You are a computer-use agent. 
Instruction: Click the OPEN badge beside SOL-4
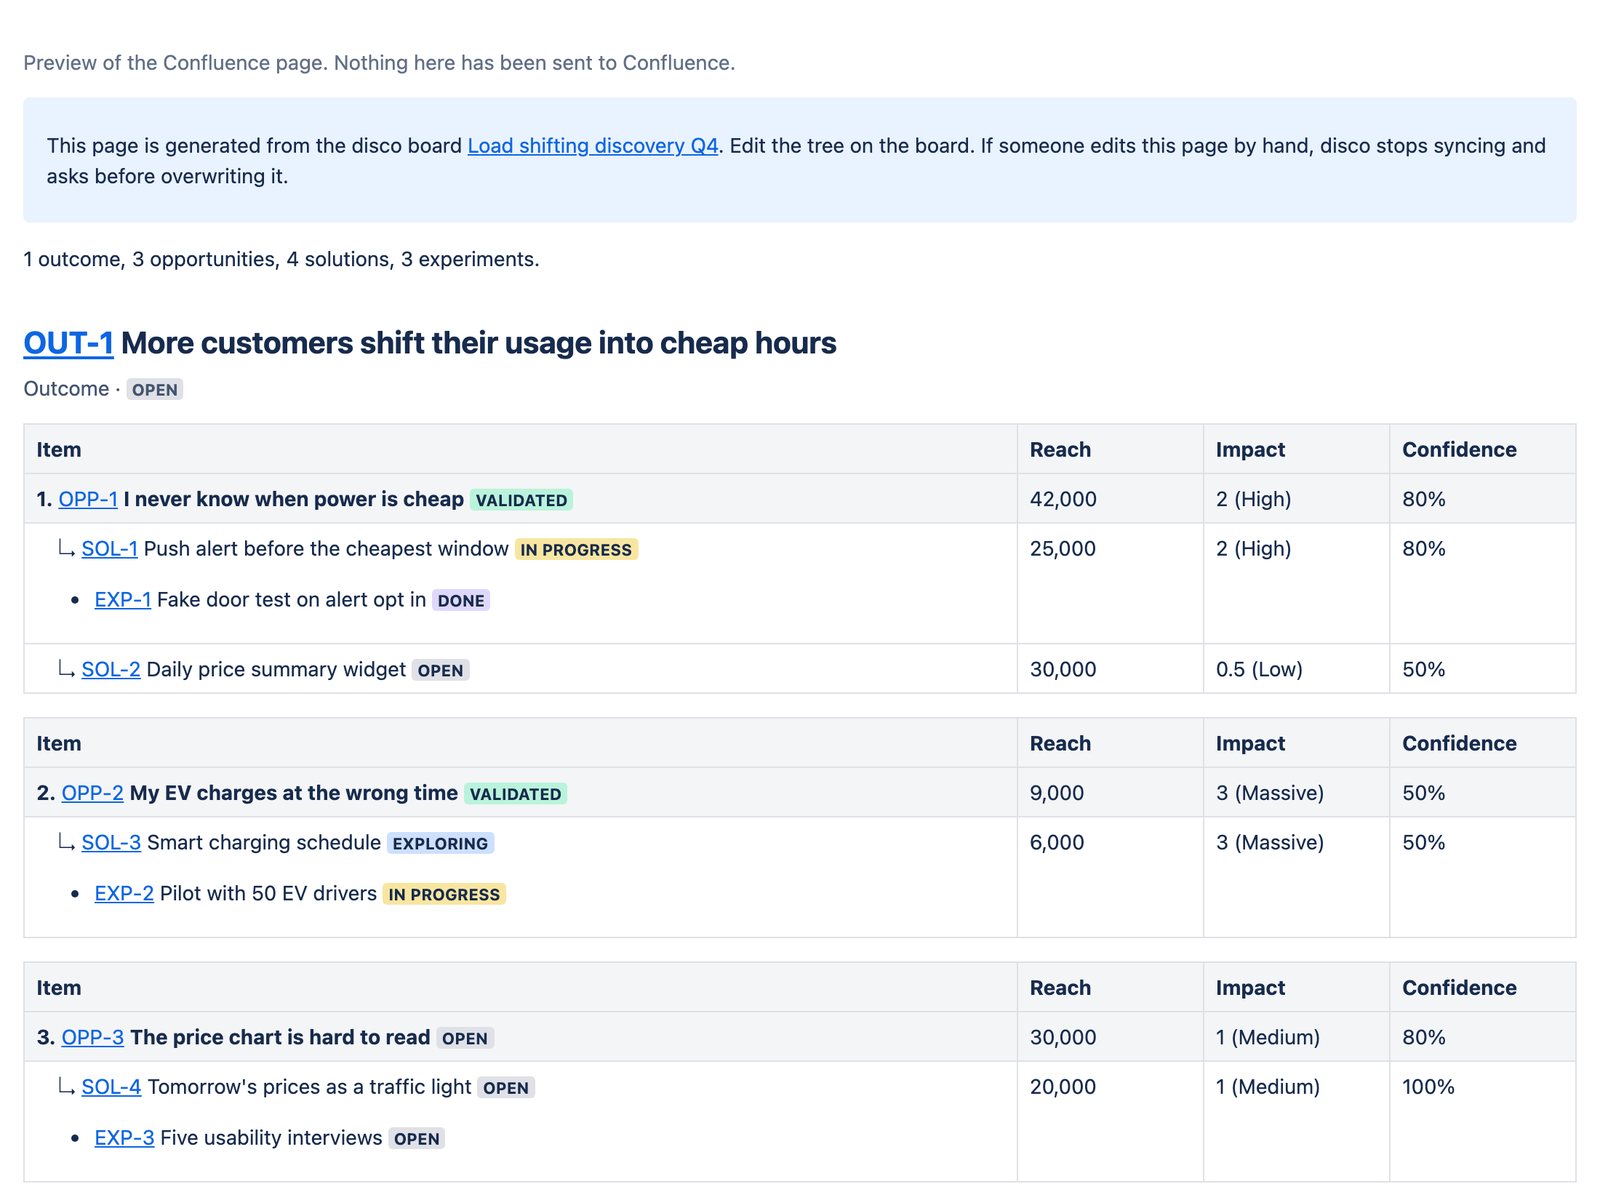[x=506, y=1088]
